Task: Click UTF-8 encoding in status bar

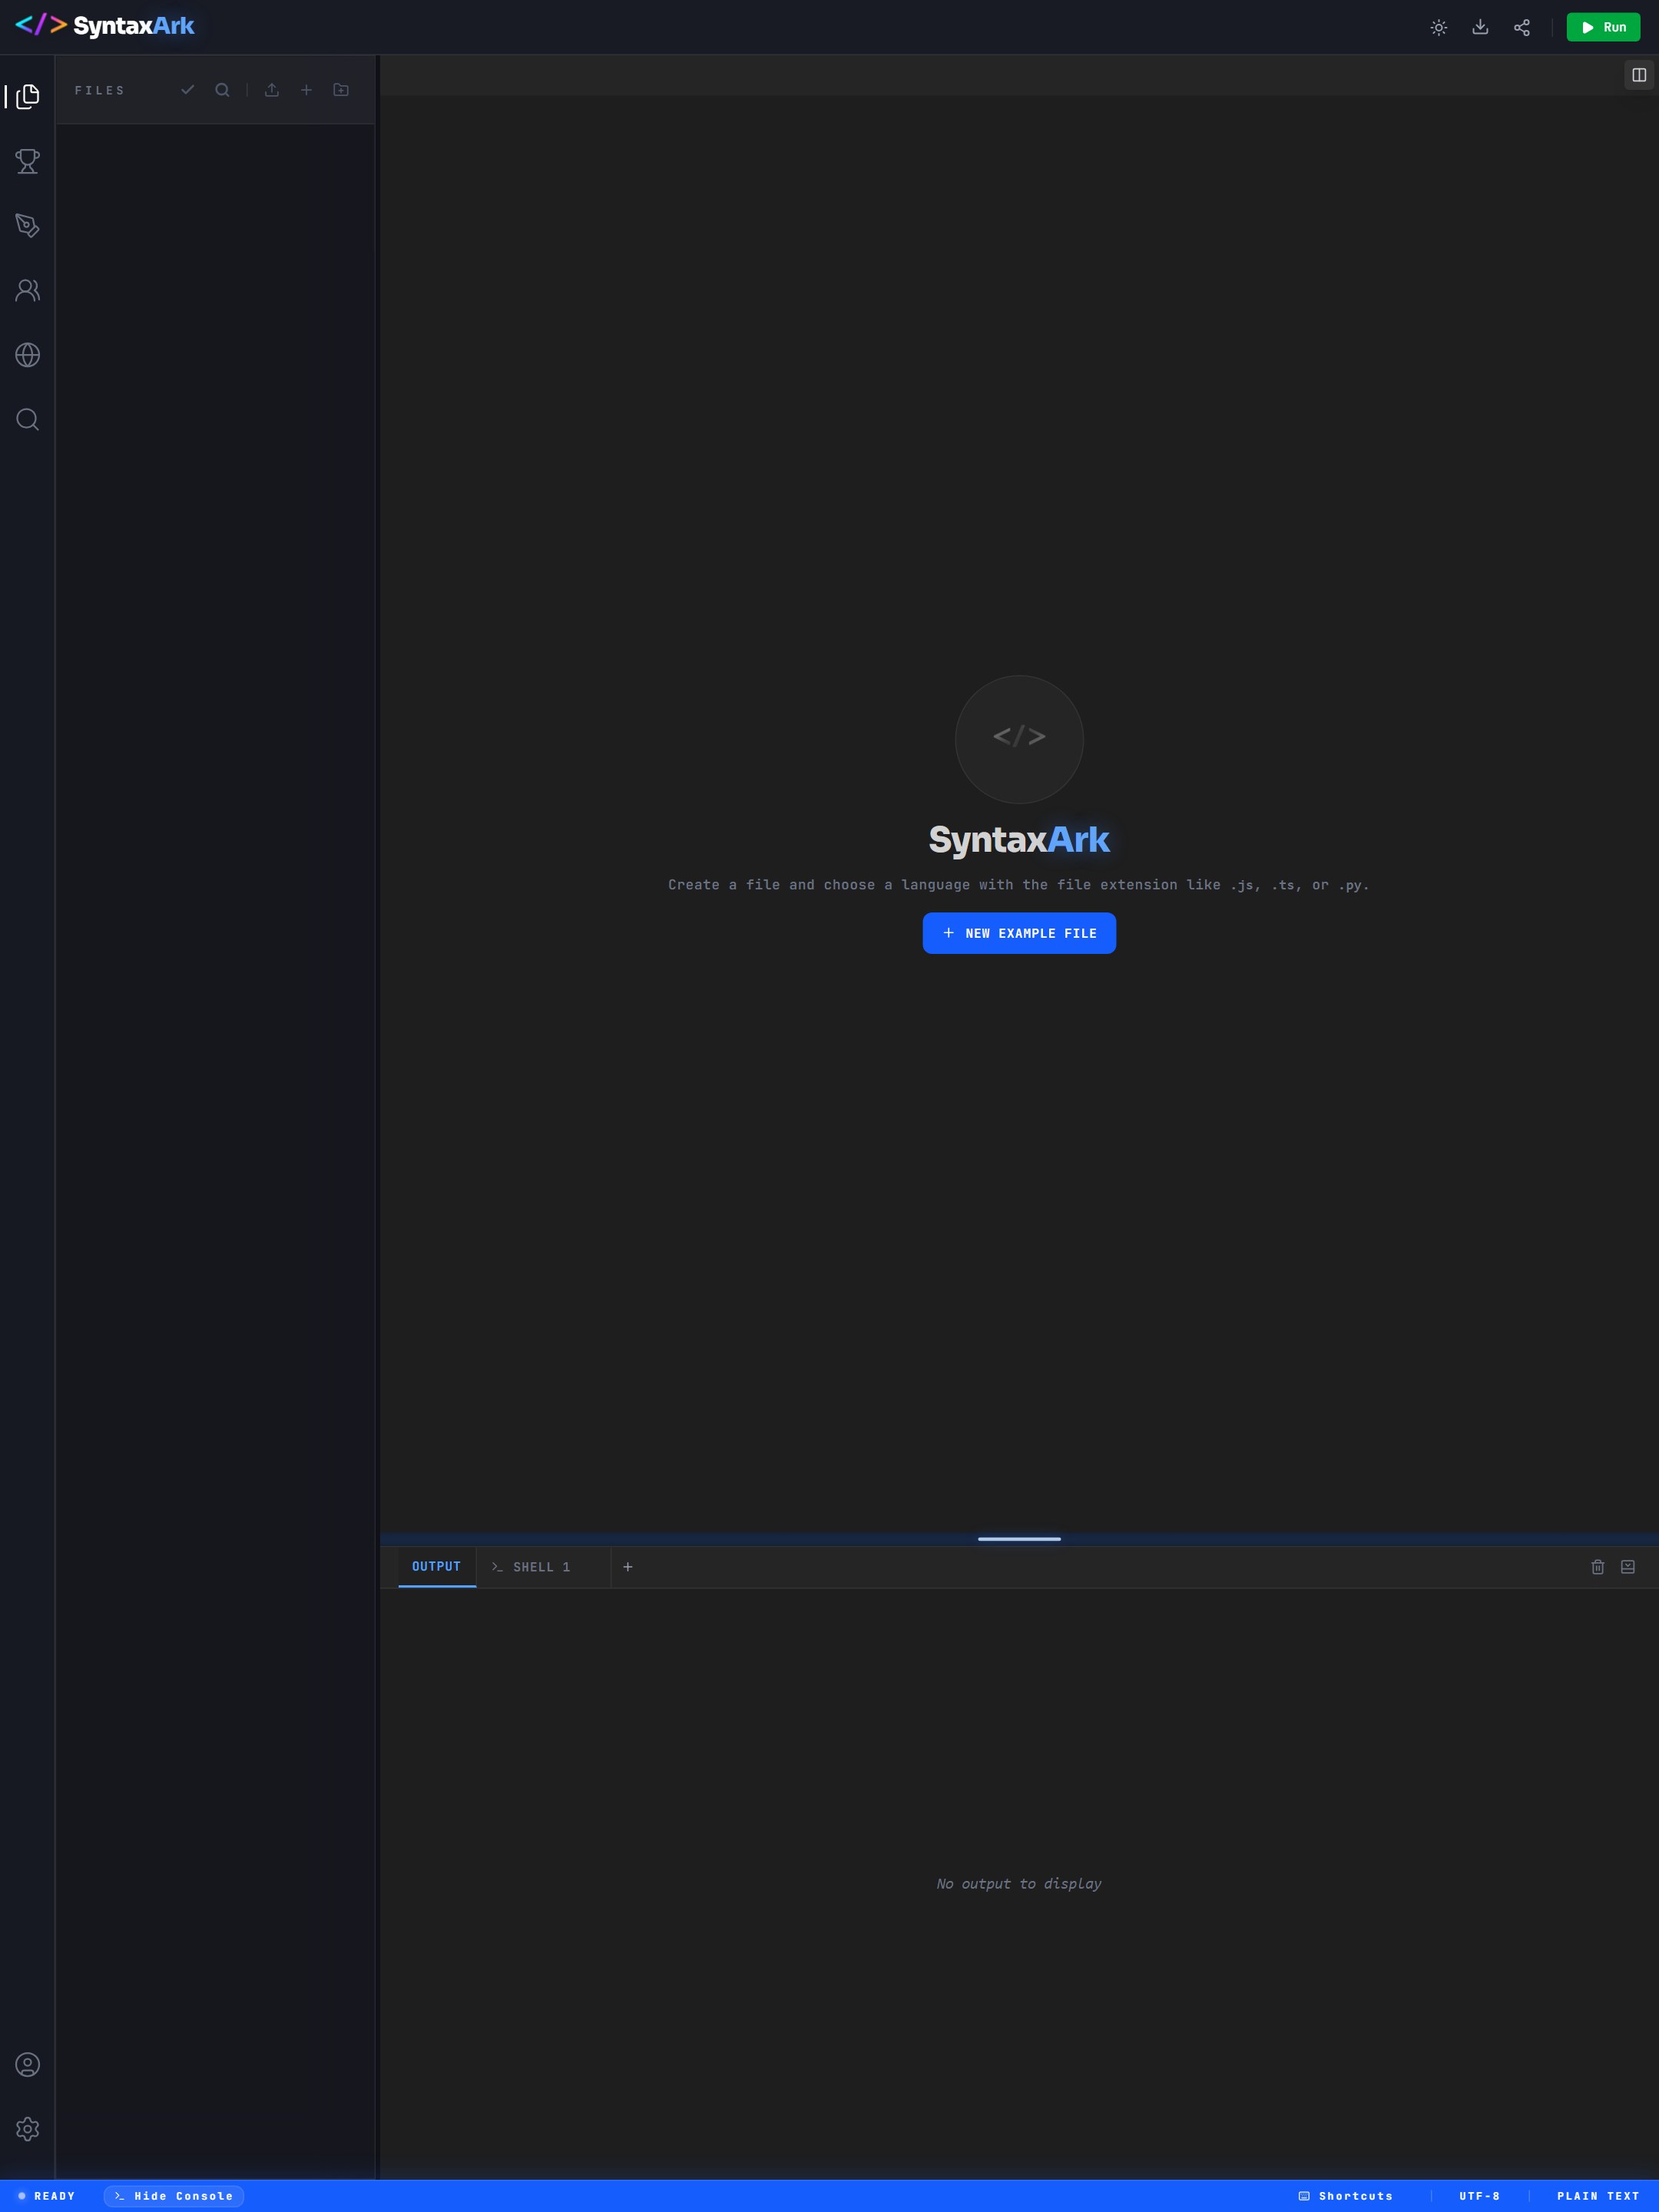Action: click(1480, 2196)
